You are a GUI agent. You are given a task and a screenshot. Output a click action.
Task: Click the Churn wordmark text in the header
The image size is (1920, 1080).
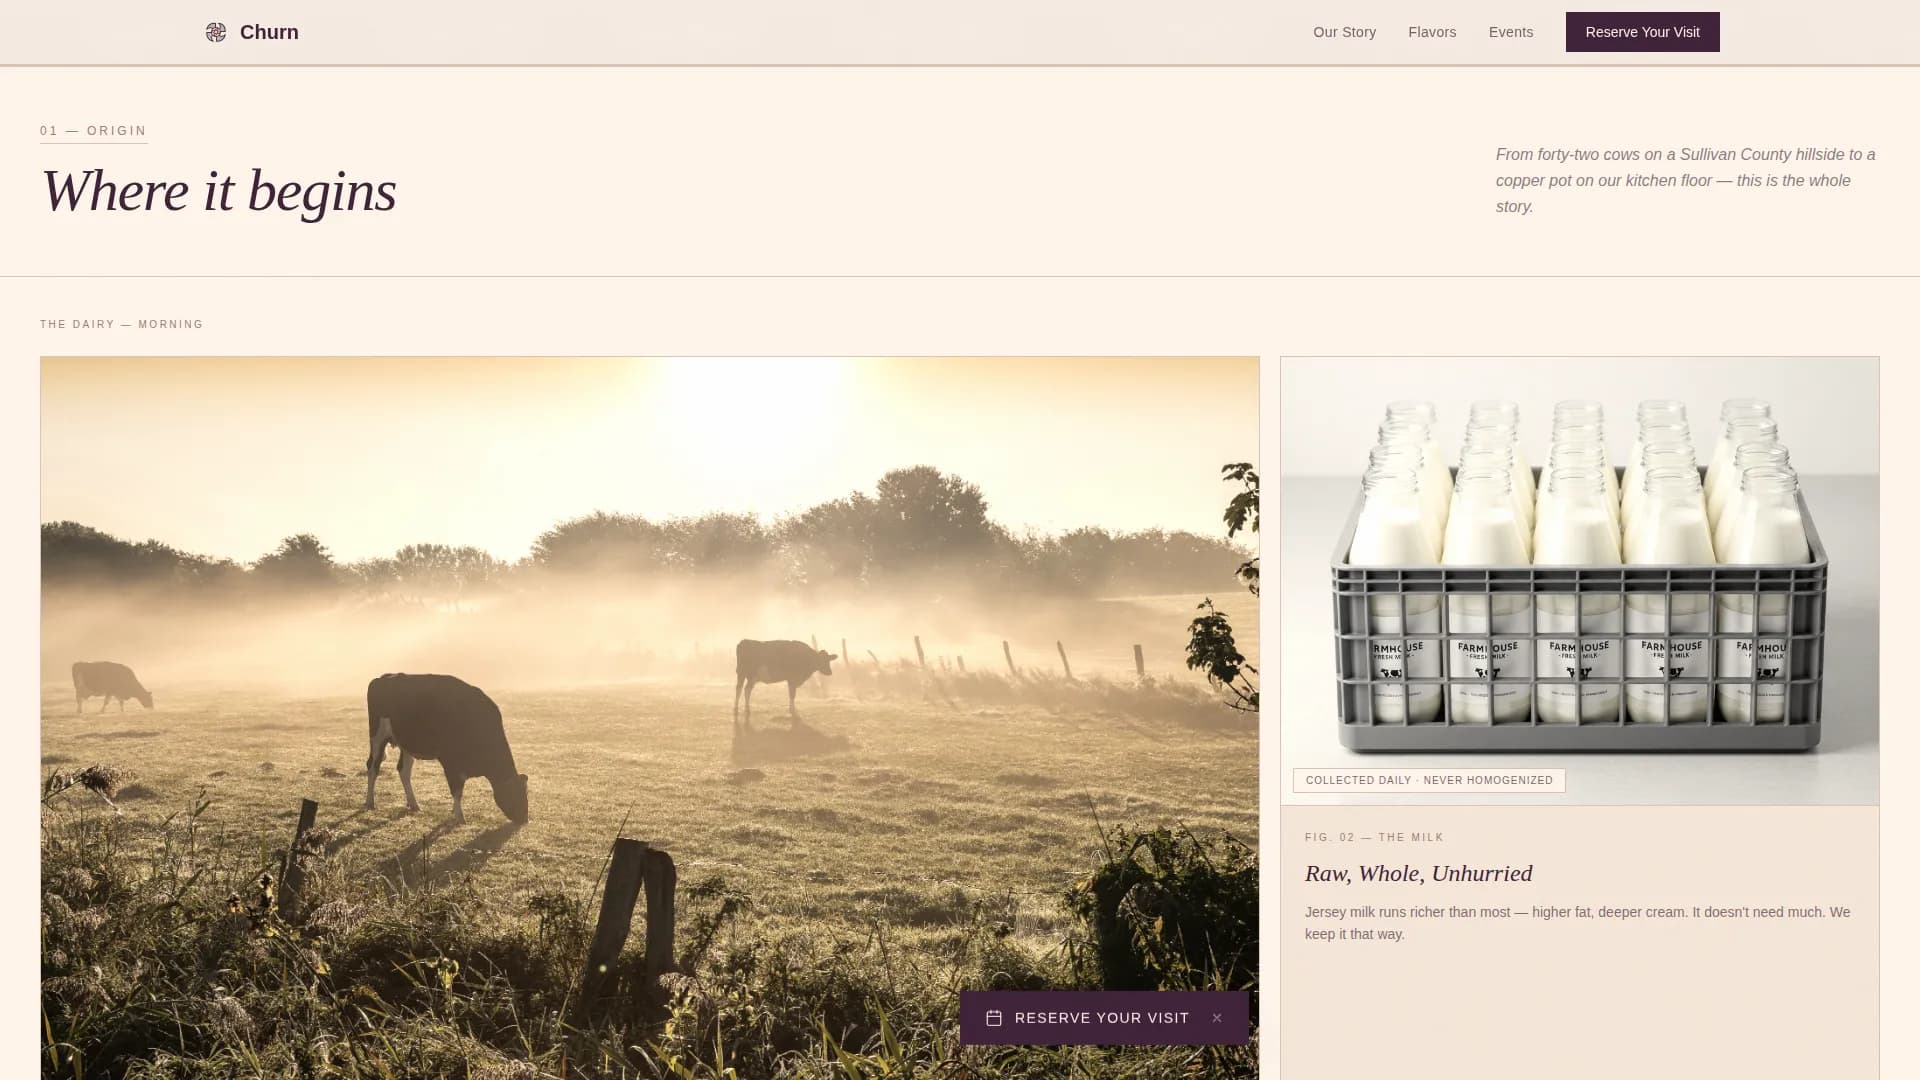(x=268, y=32)
